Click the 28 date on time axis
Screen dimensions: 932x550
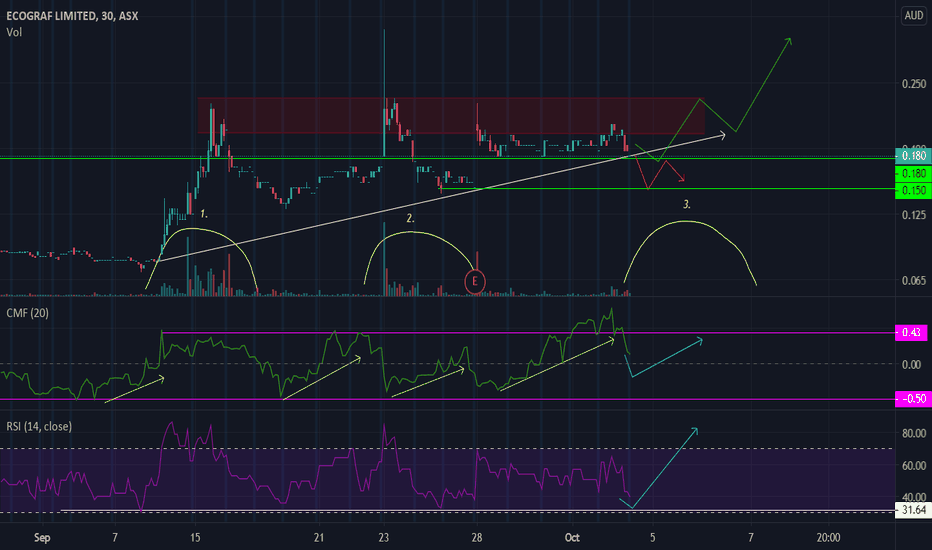pos(477,538)
